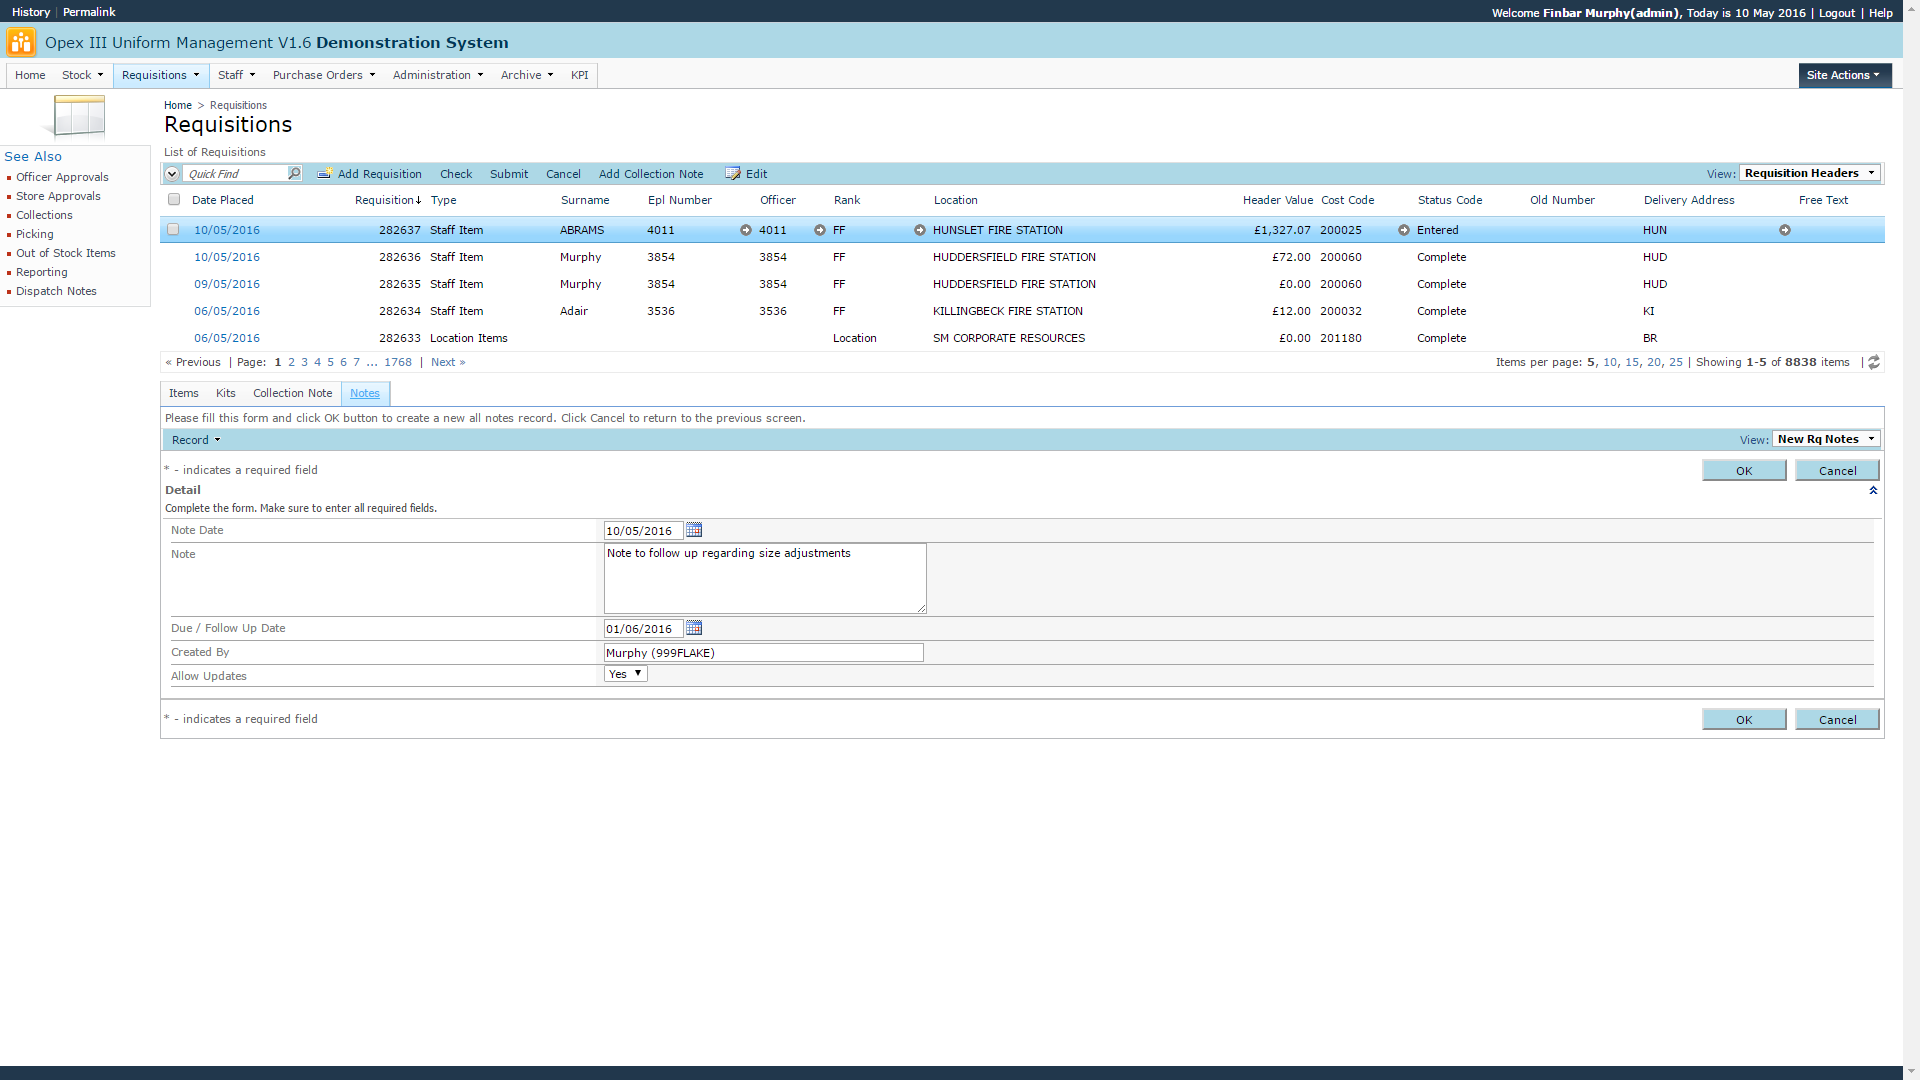The image size is (1920, 1080).
Task: Click the Add Requisition icon
Action: tap(325, 173)
